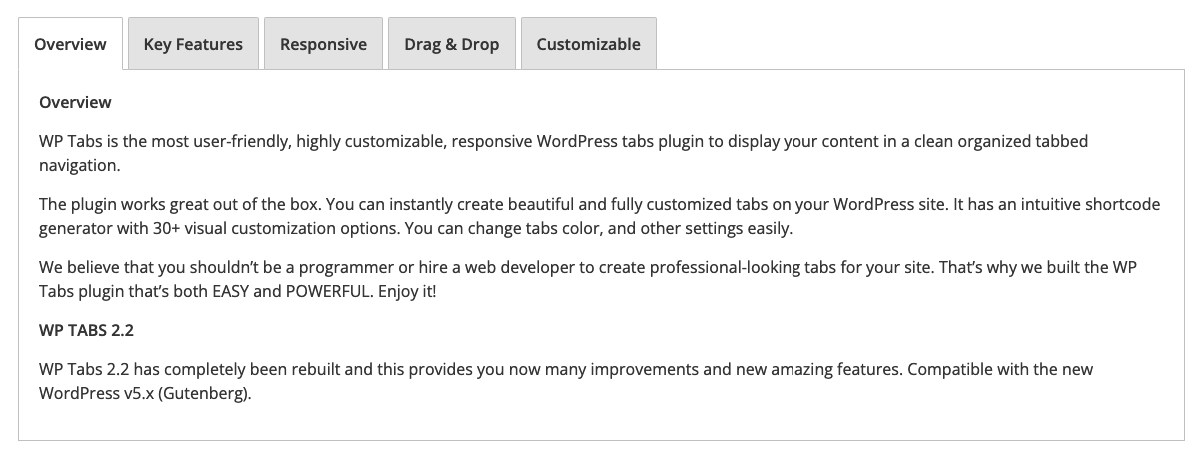Image resolution: width=1203 pixels, height=458 pixels.
Task: Click the word "navigation." ending the first paragraph
Action: click(79, 165)
